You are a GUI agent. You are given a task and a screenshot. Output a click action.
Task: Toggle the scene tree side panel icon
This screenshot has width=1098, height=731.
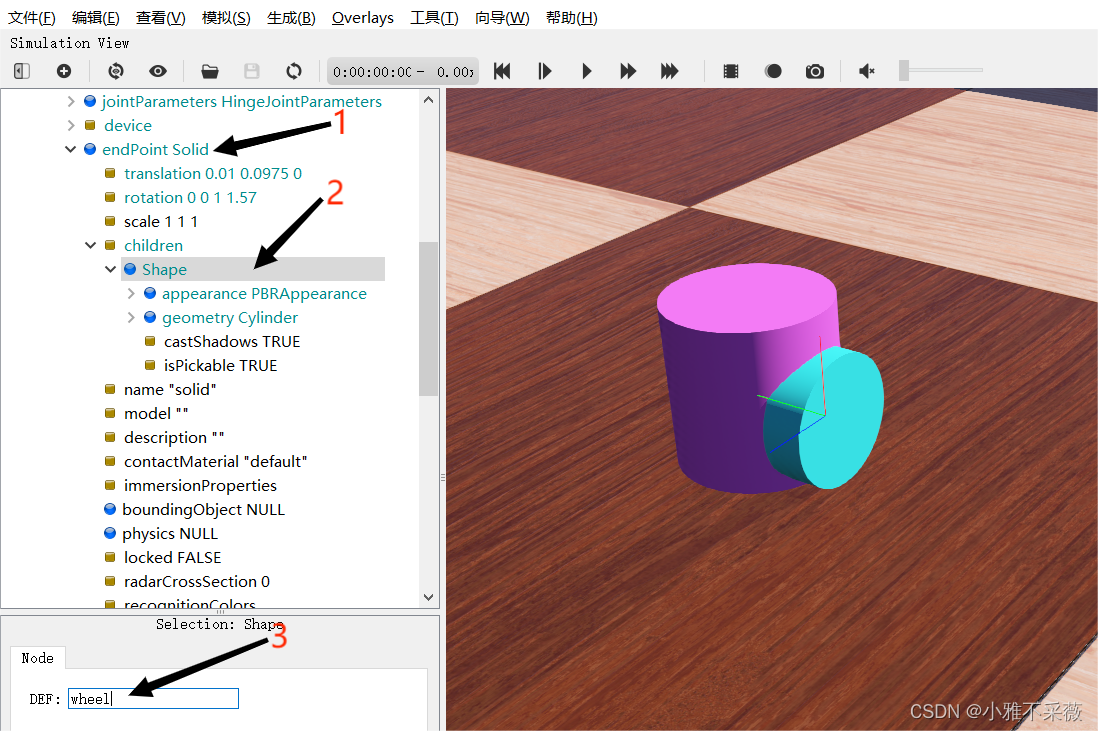(x=22, y=71)
